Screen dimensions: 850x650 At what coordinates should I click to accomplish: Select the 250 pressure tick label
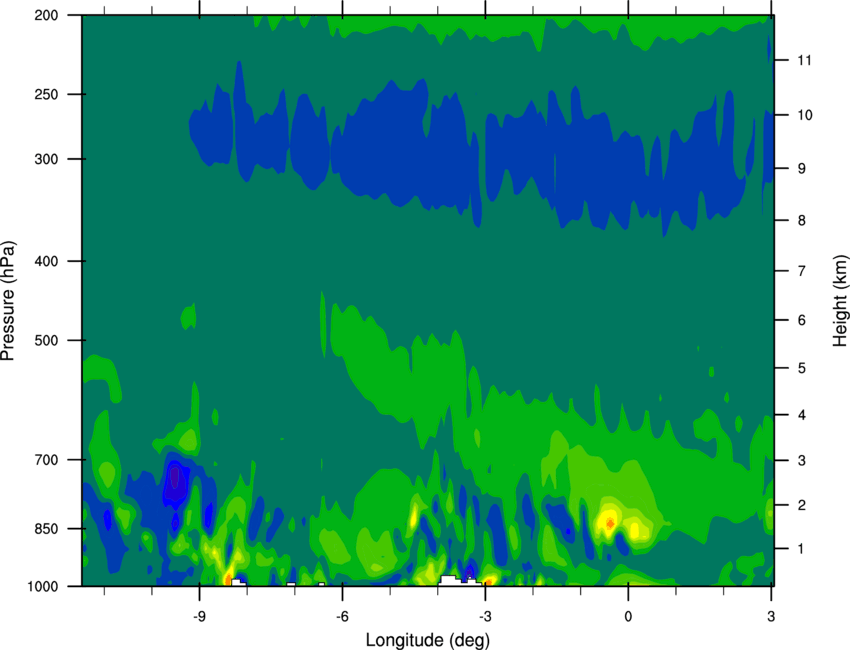[x=46, y=94]
